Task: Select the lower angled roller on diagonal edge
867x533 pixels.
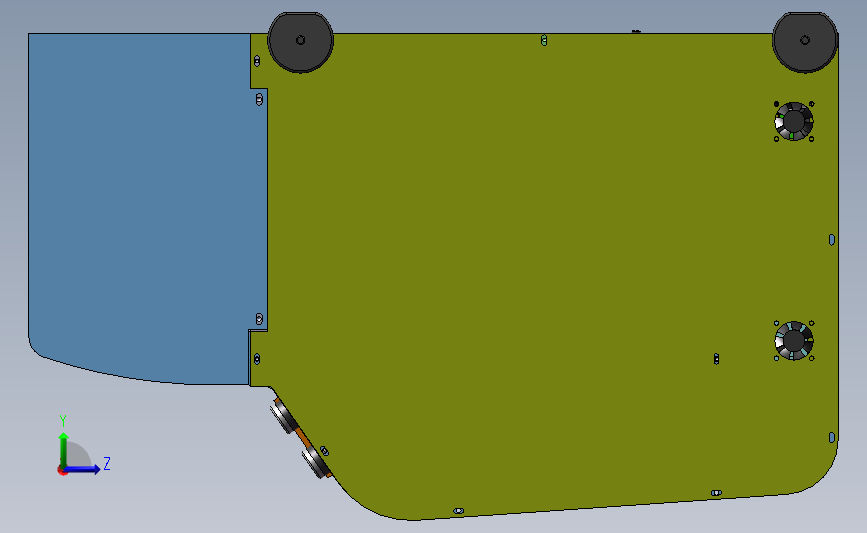Action: (x=316, y=463)
